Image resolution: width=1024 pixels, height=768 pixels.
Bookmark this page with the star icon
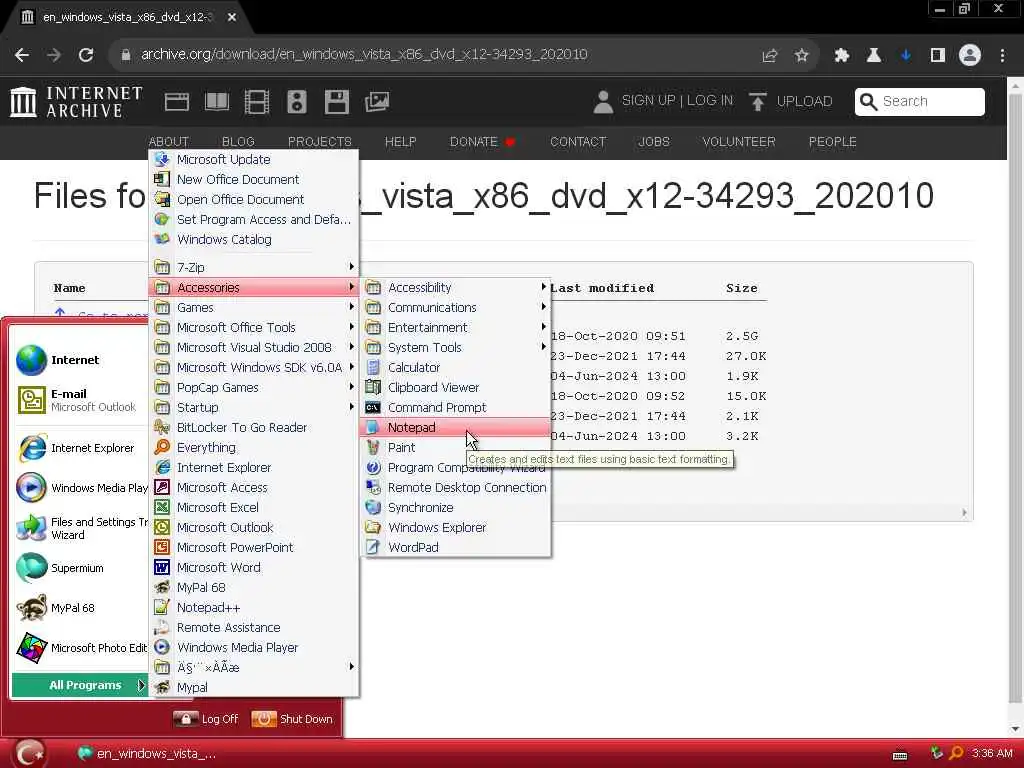[x=802, y=56]
